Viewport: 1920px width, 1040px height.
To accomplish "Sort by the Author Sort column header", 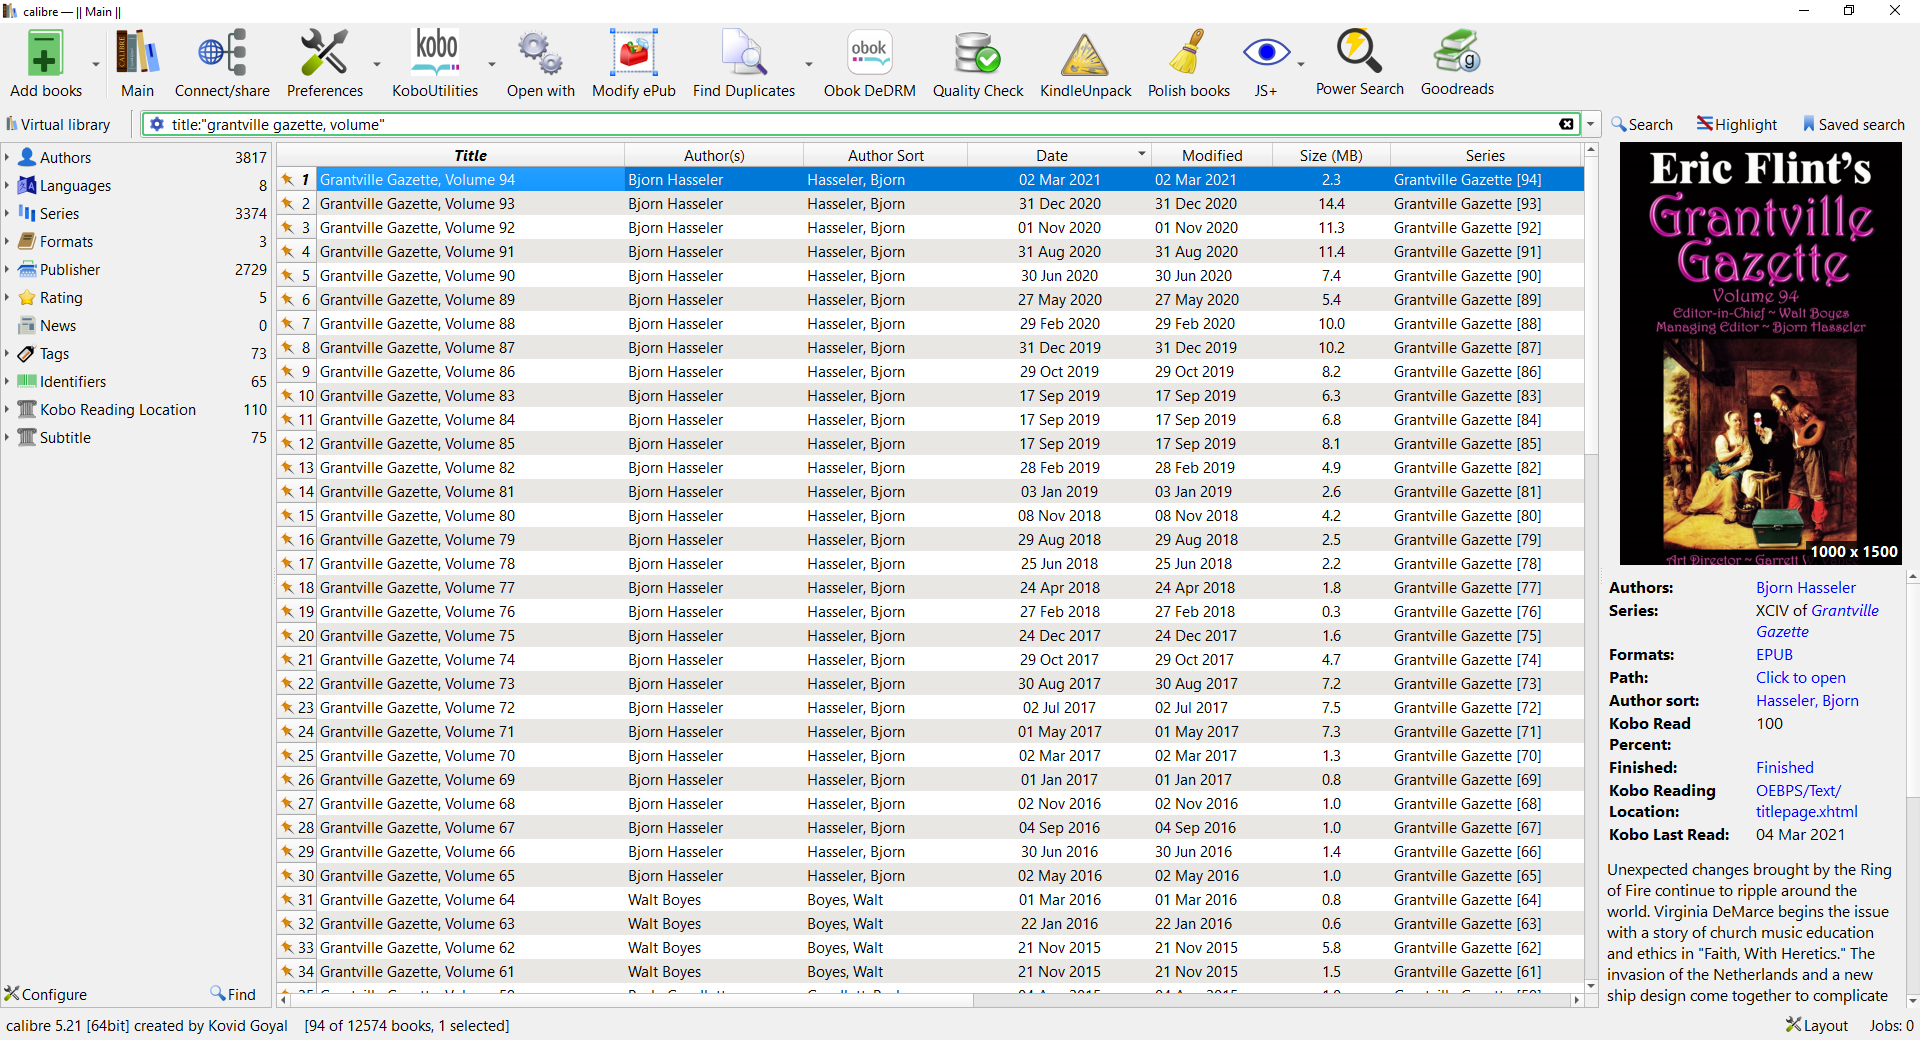I will 886,155.
